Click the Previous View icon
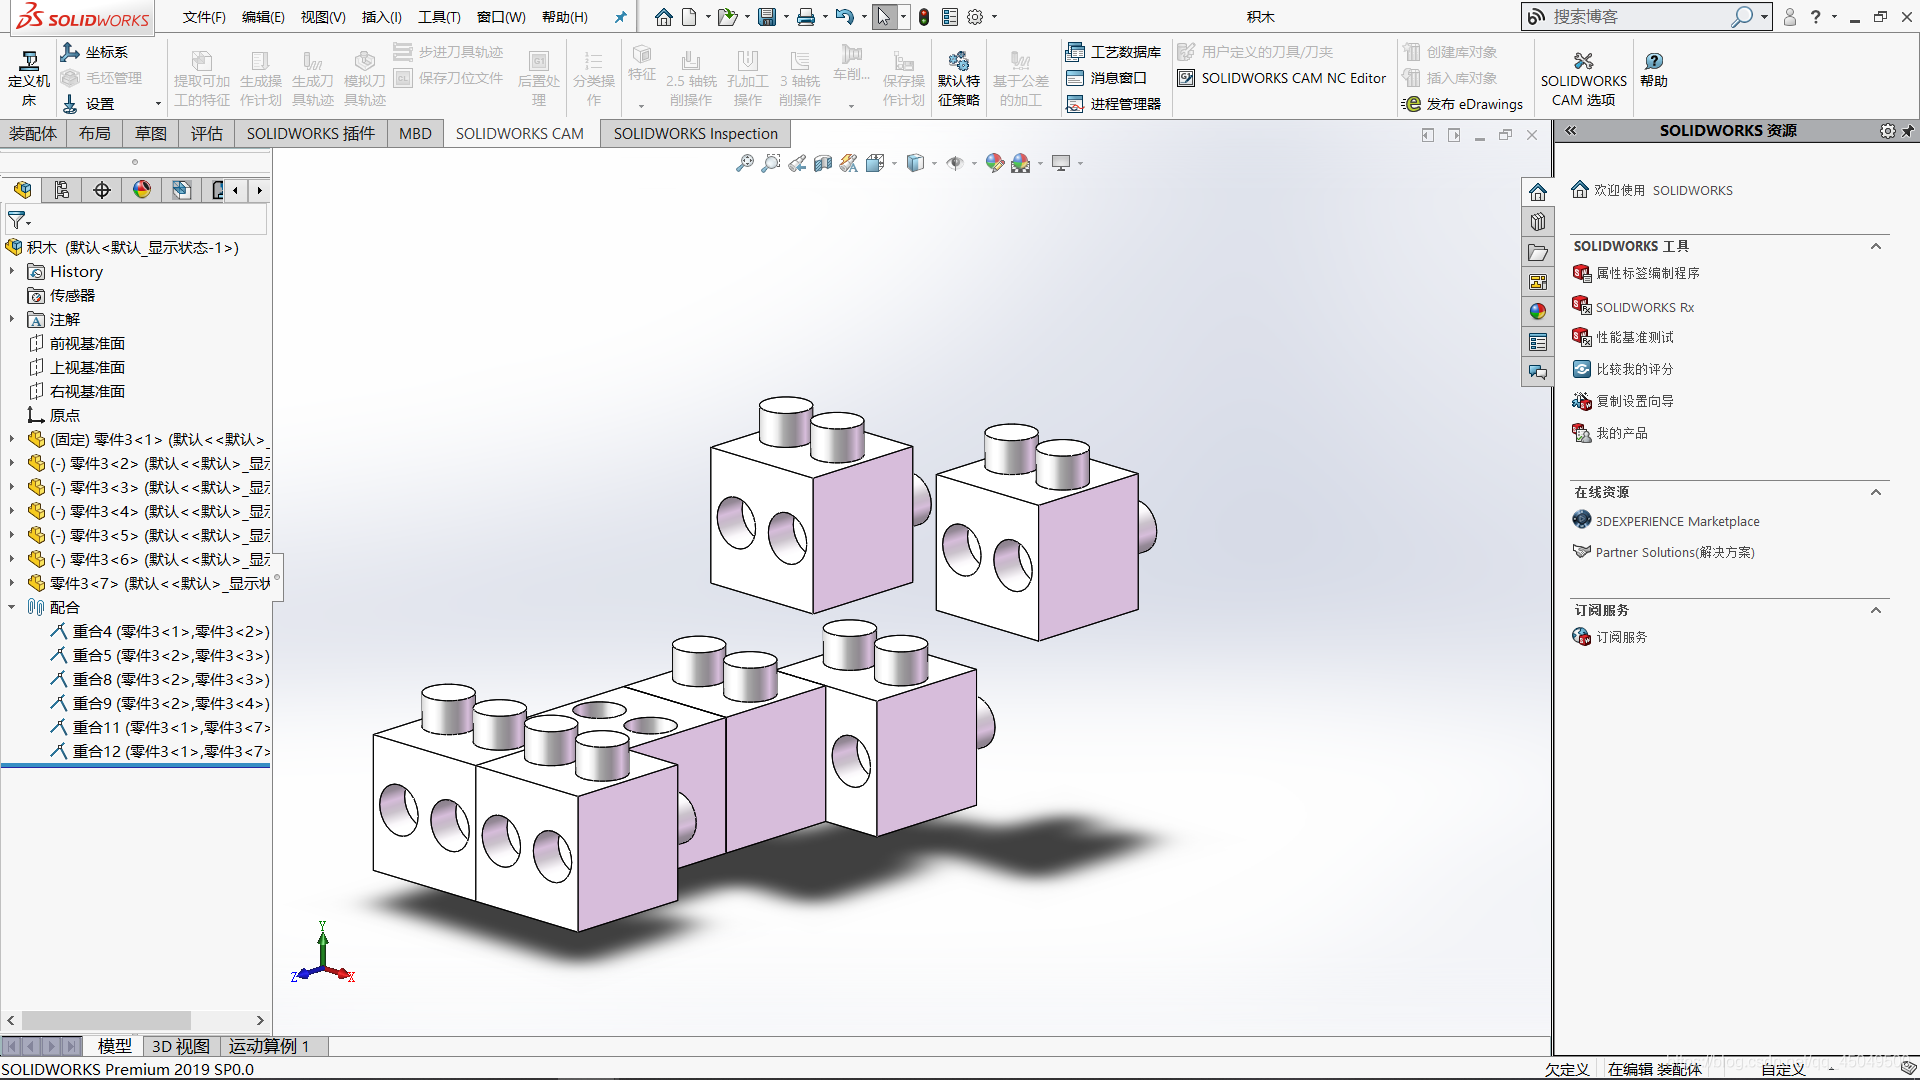Viewport: 1920px width, 1080px height. (x=797, y=163)
